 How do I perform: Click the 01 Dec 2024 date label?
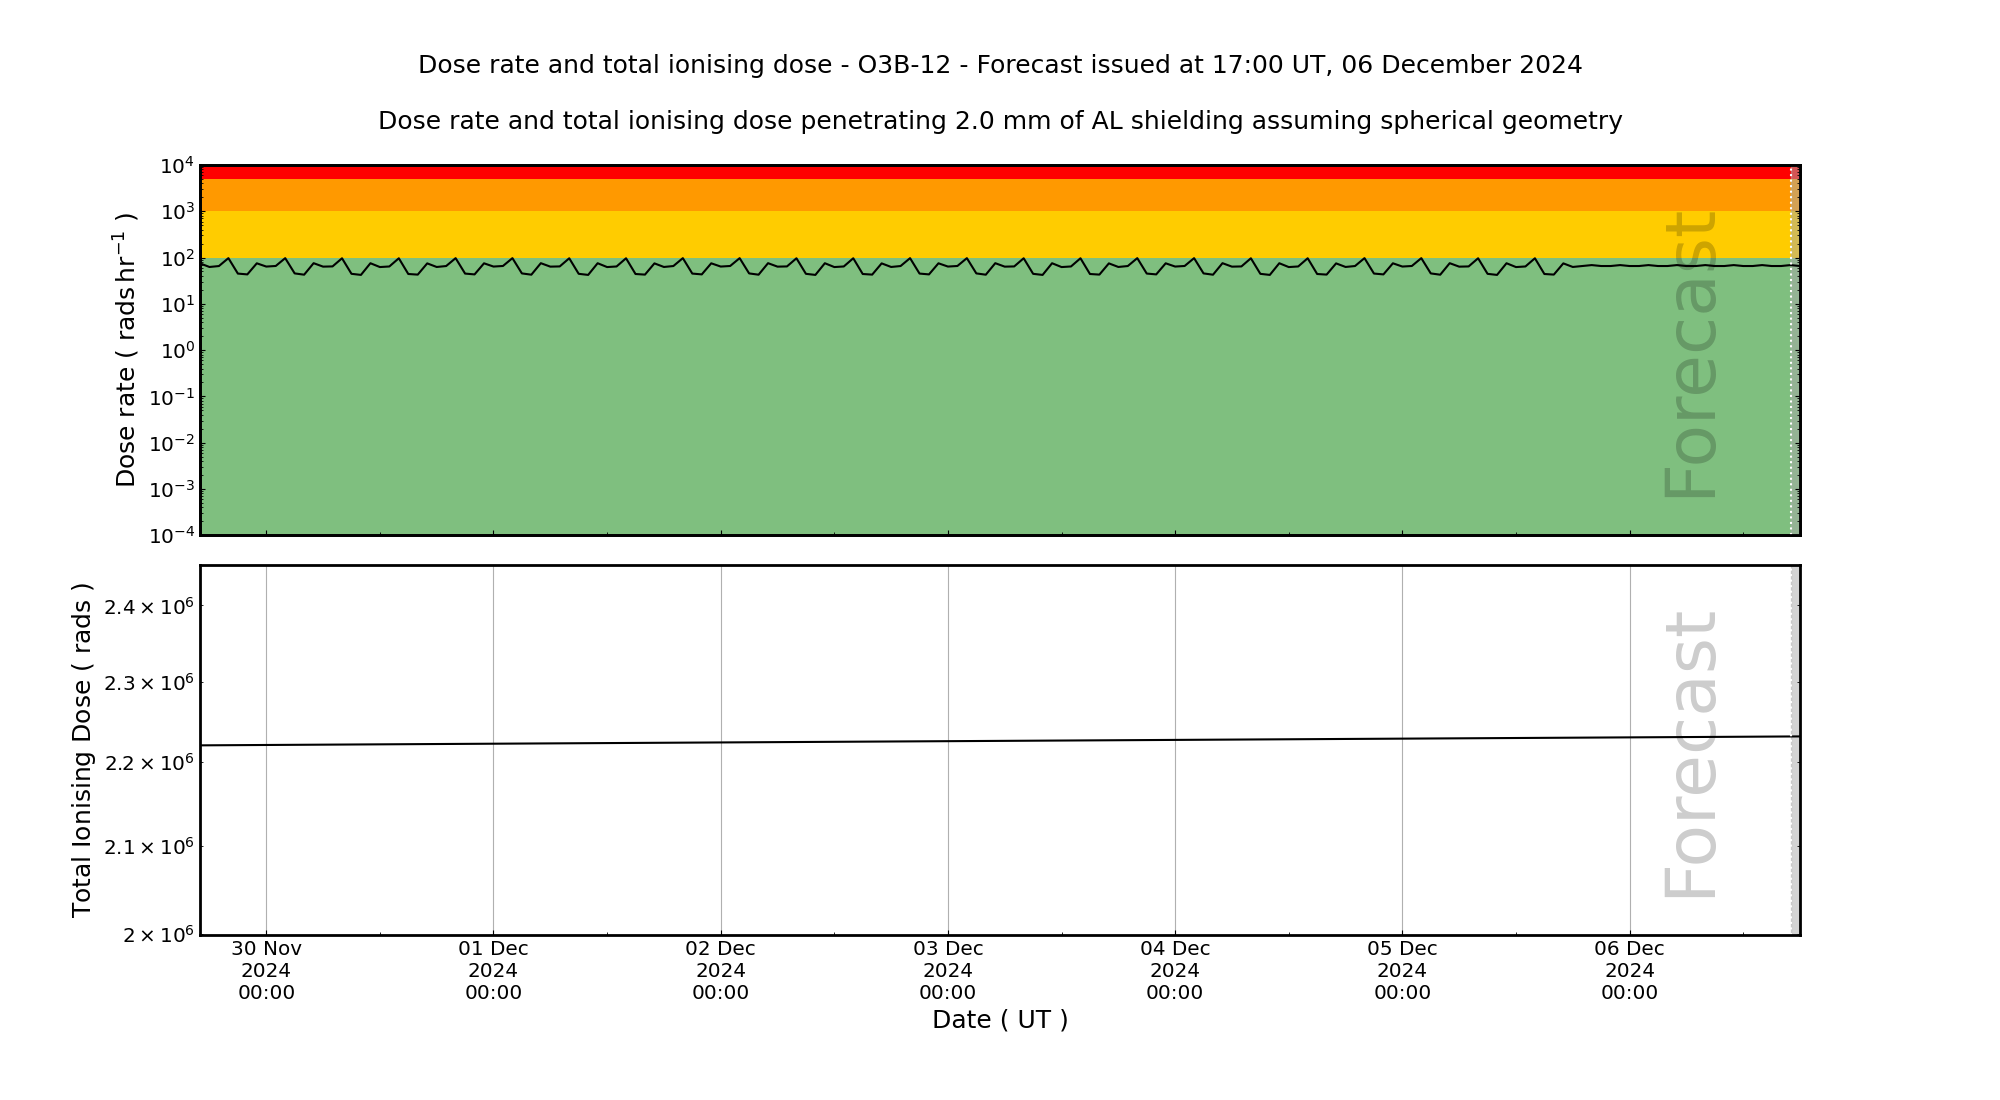tap(493, 970)
